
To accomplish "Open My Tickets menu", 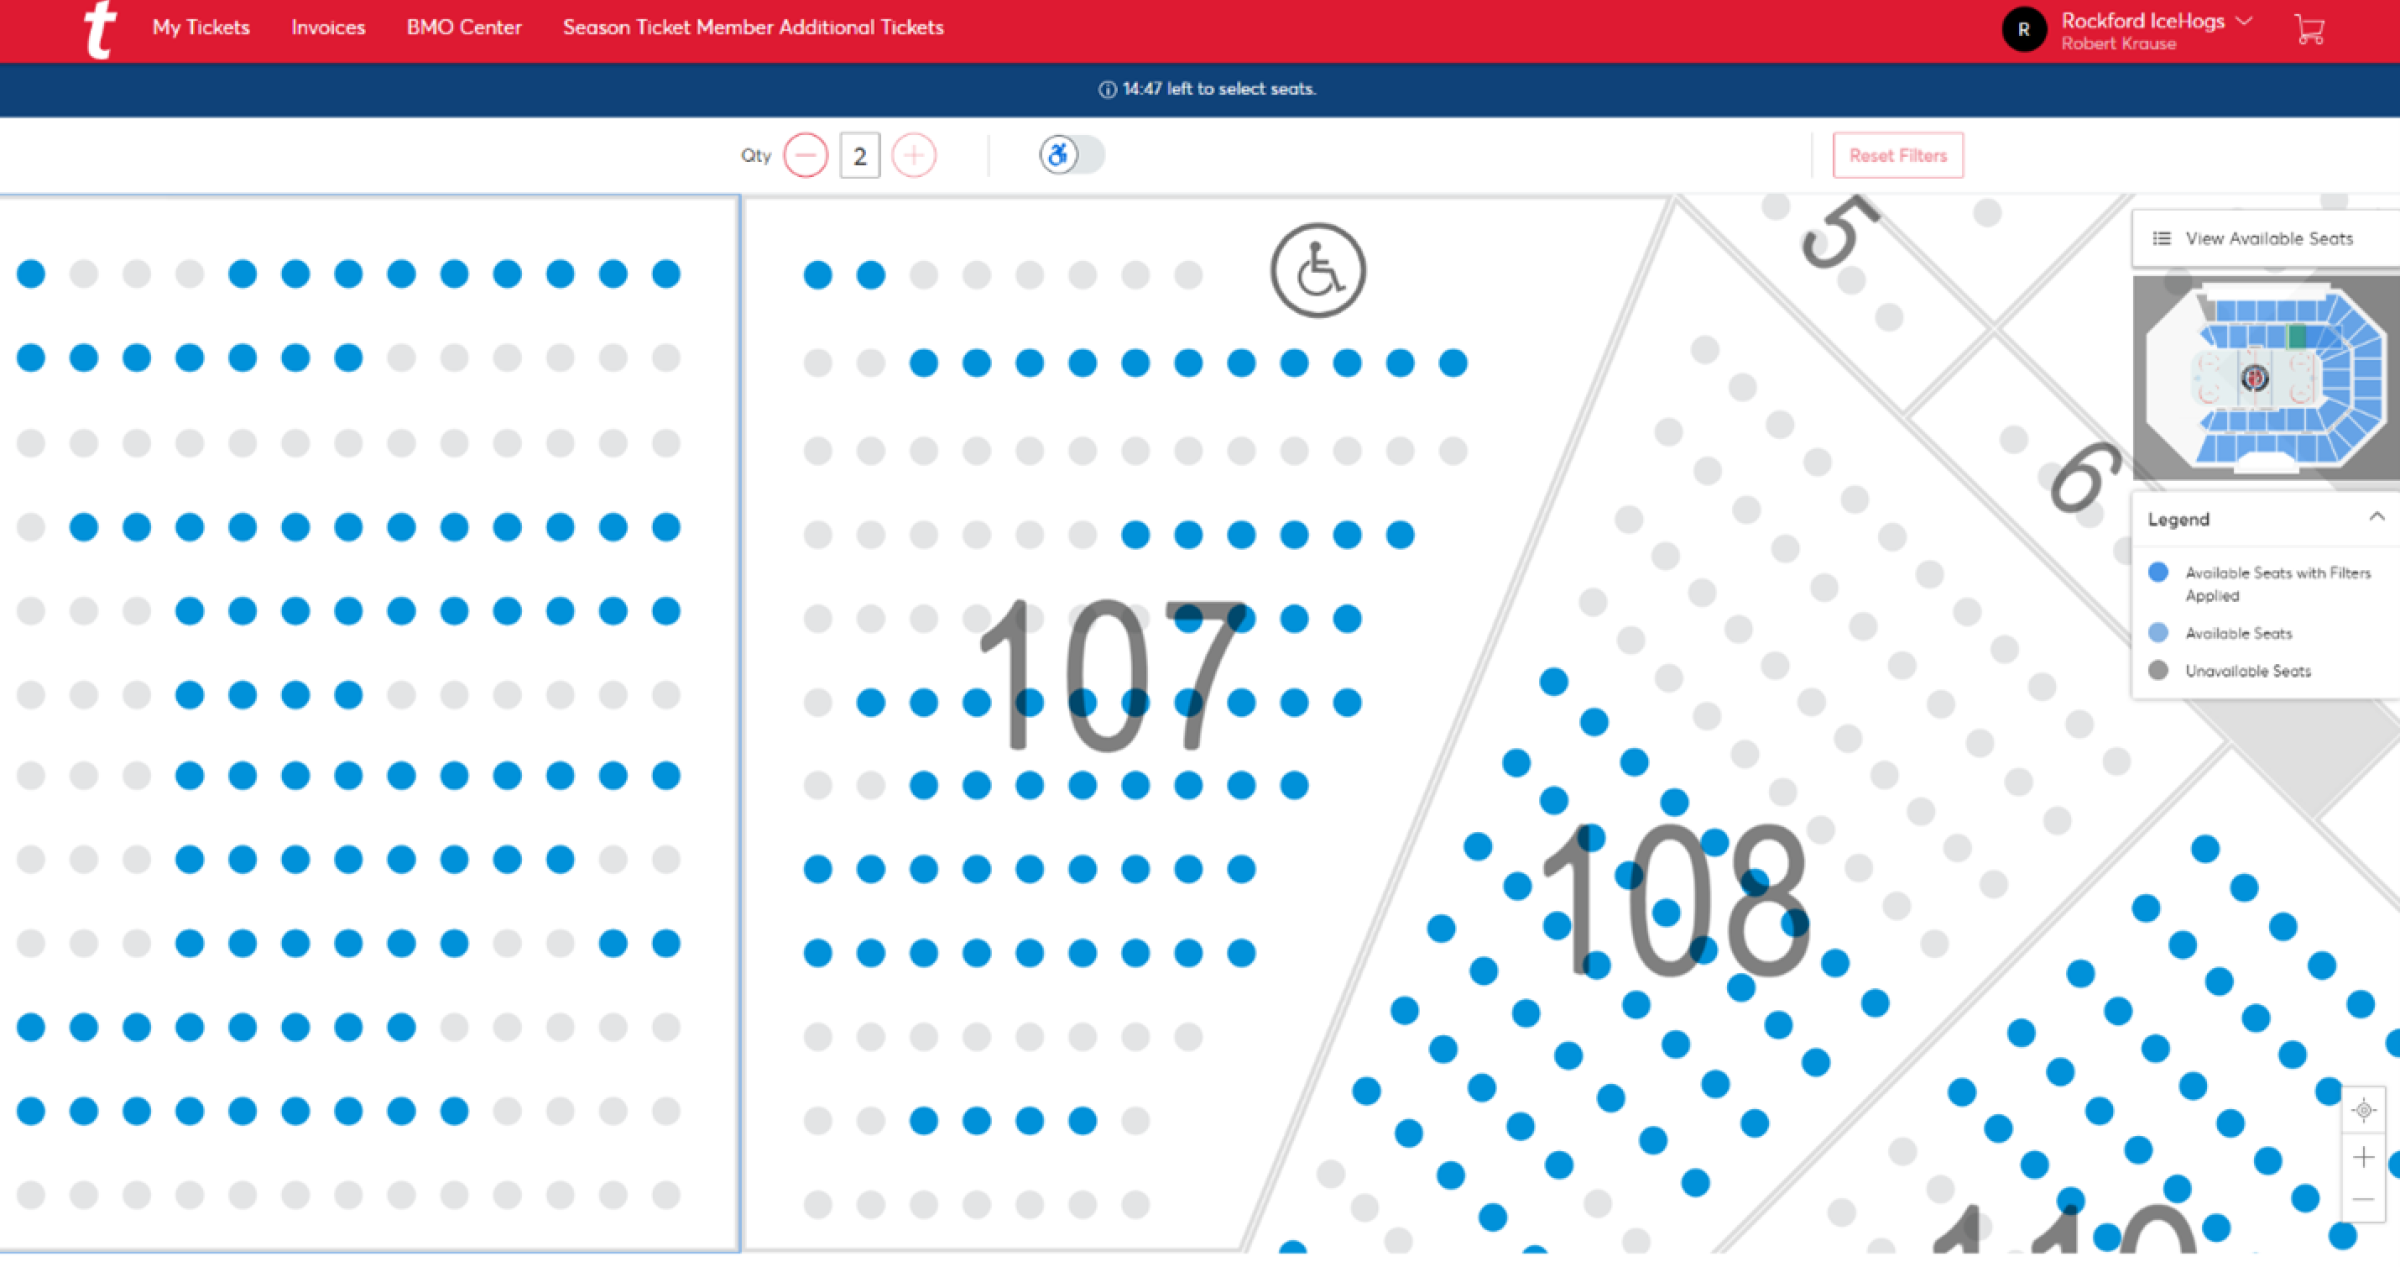I will click(x=201, y=28).
